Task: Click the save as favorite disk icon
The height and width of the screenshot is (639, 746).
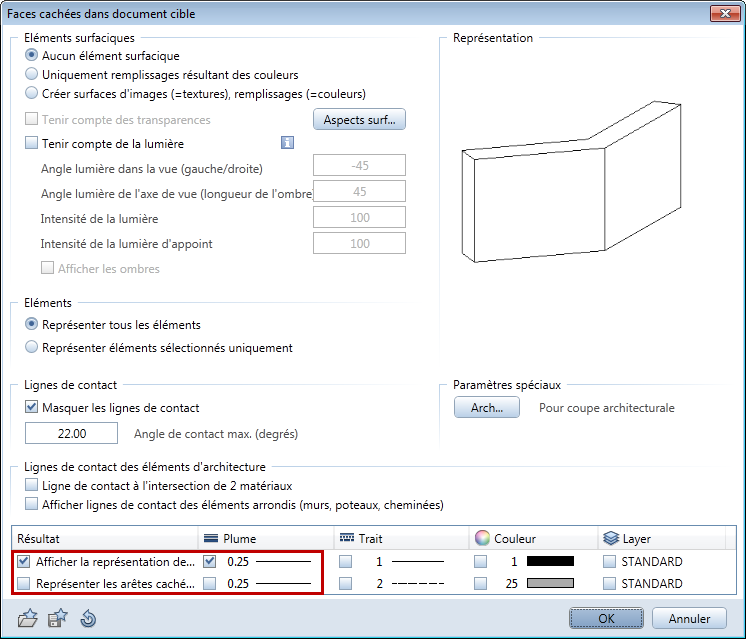Action: [x=58, y=618]
